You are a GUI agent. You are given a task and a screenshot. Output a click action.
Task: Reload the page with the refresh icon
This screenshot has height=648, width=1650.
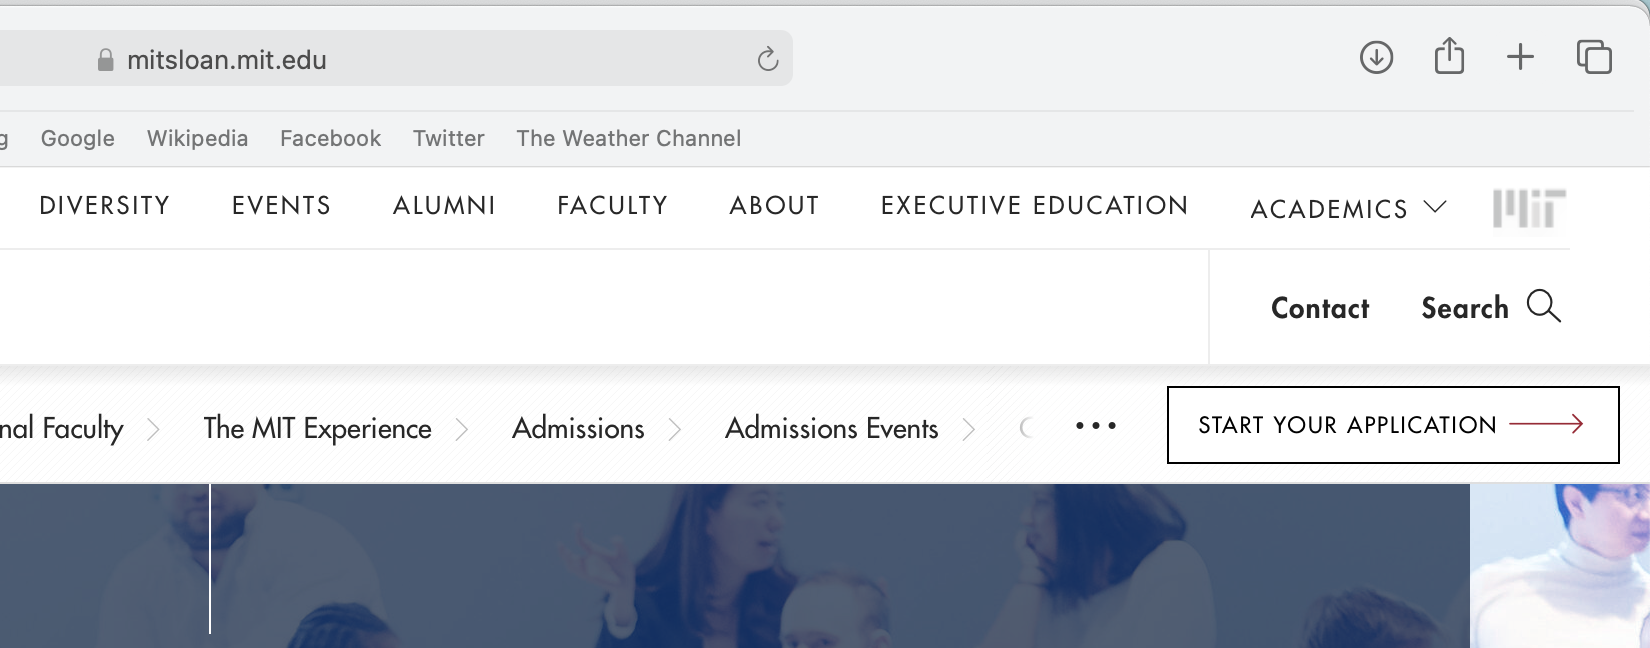(767, 60)
